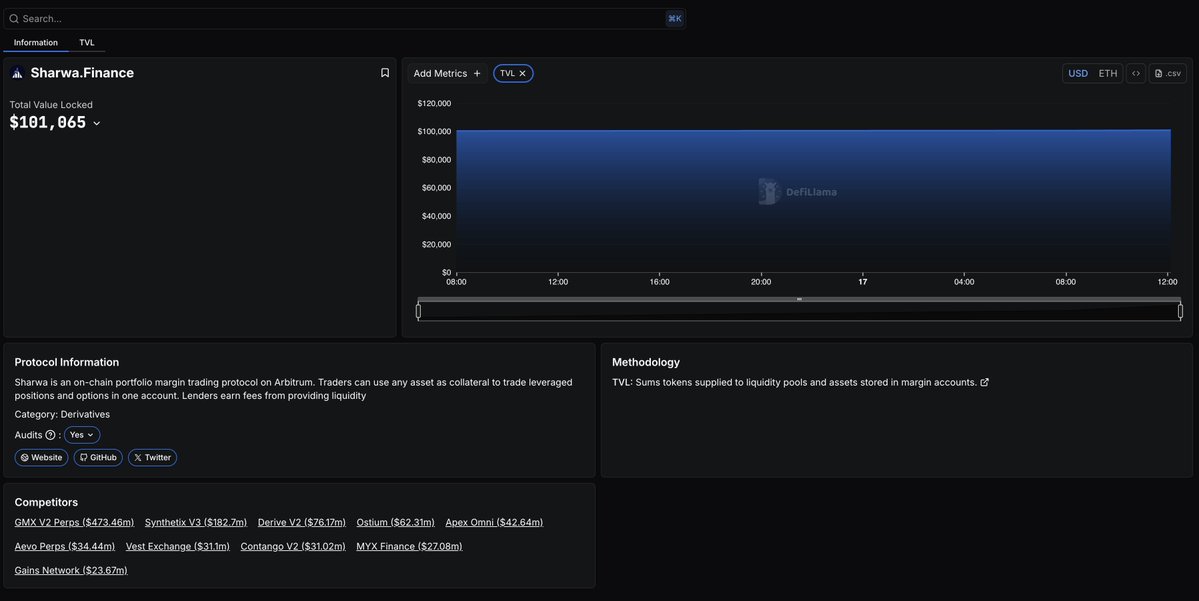
Task: Click the bold 17 date axis label
Action: pyautogui.click(x=863, y=282)
